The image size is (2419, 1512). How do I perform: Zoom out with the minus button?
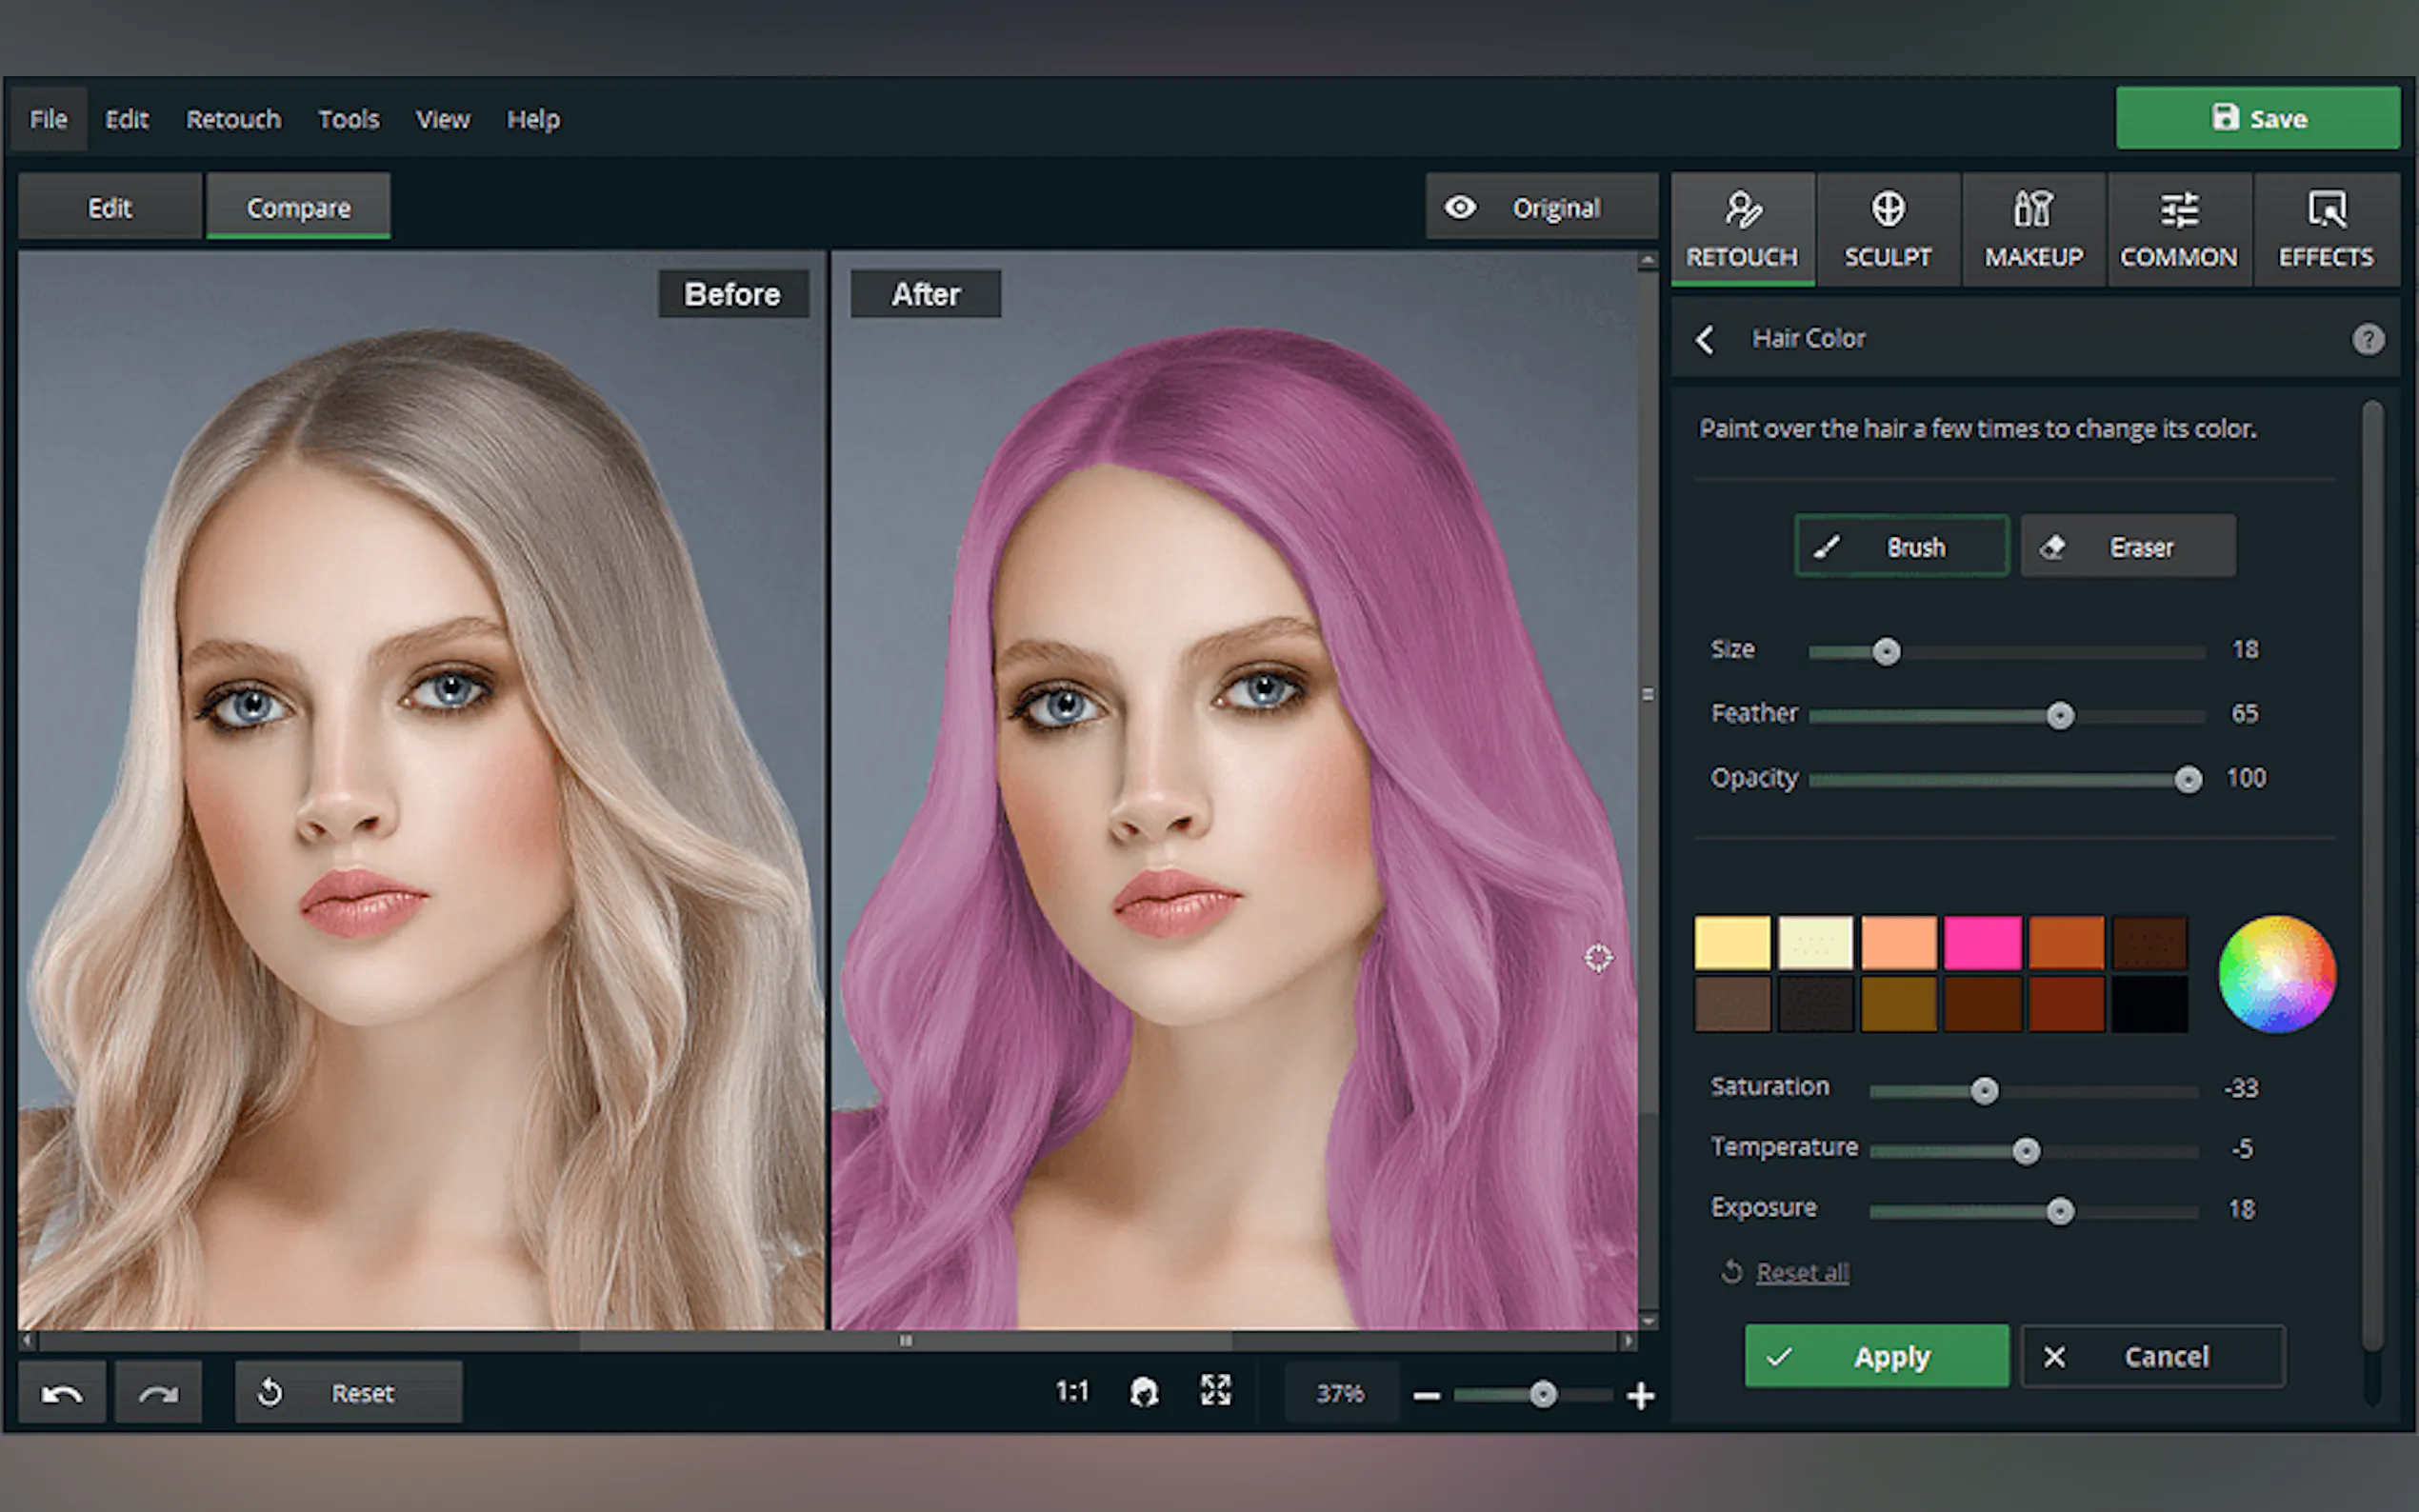[x=1427, y=1395]
